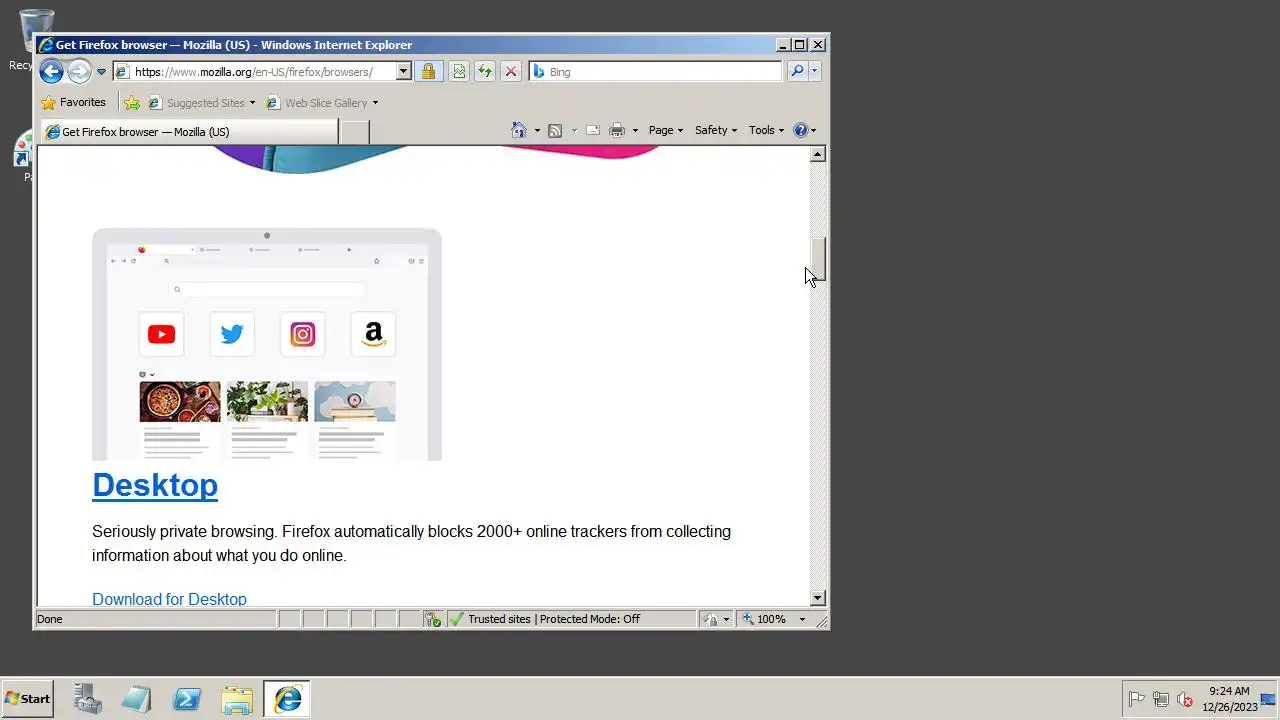Open Suggested Sites in the favorites bar
Viewport: 1280px width, 720px height.
196,103
